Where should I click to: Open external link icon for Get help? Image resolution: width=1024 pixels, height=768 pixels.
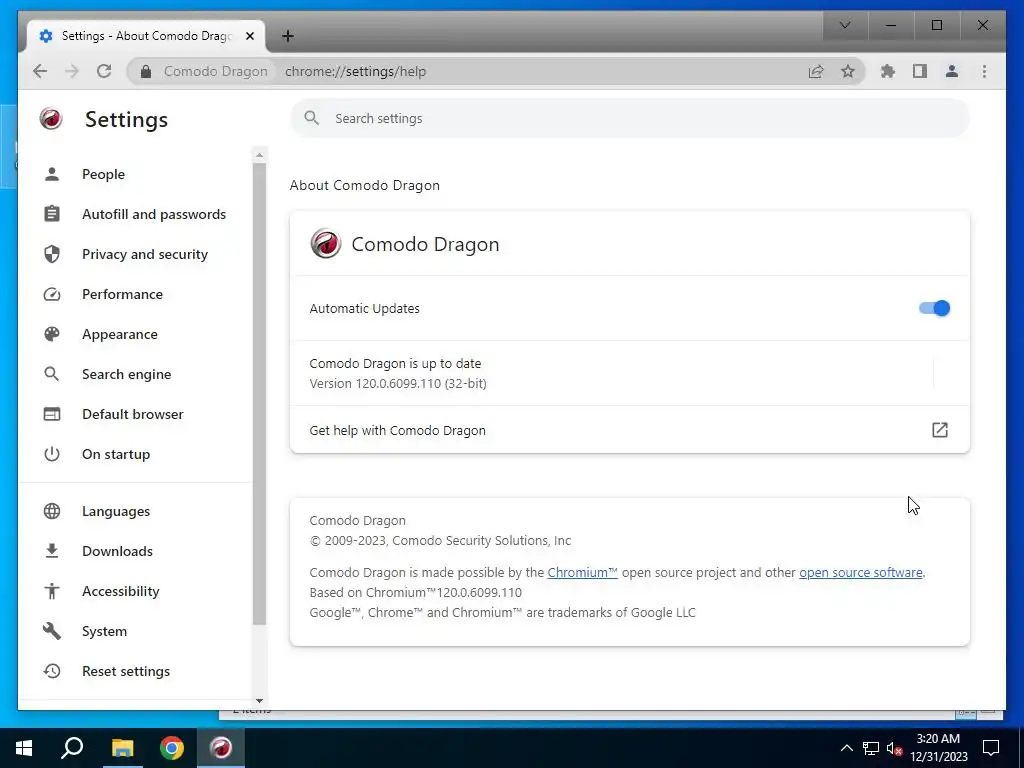939,430
